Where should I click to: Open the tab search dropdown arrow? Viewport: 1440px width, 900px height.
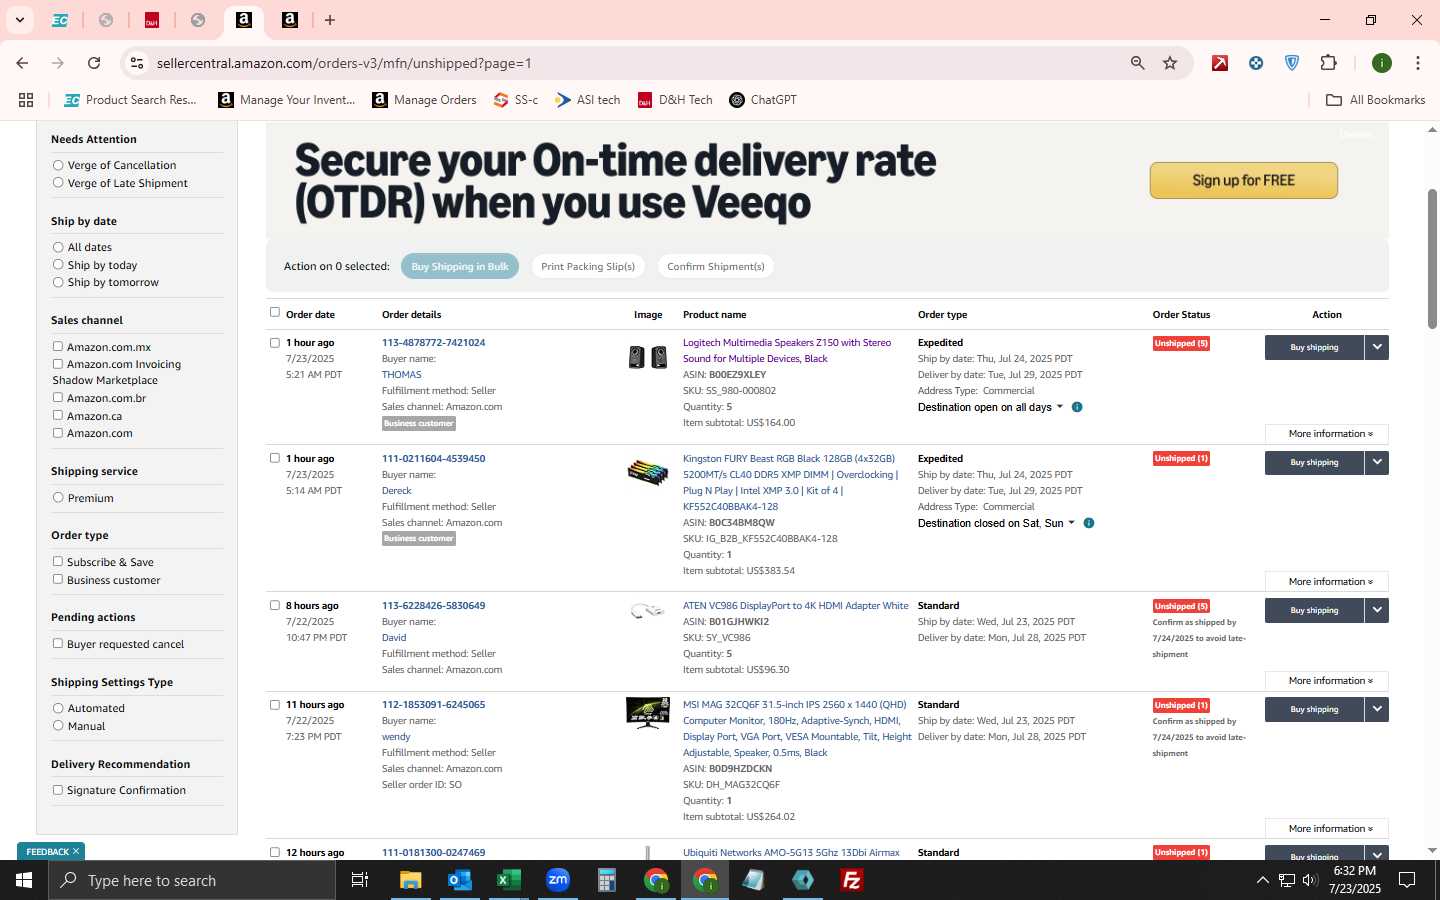click(x=20, y=20)
